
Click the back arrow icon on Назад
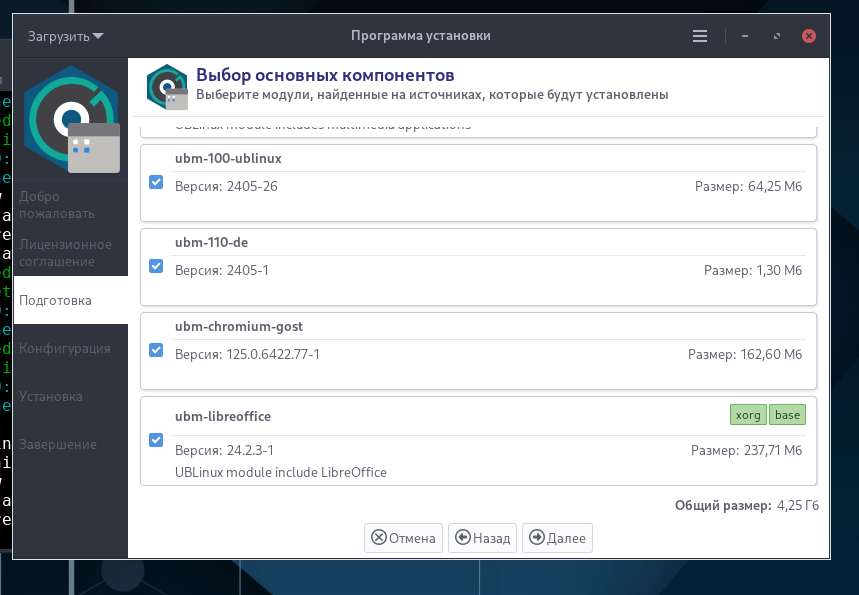click(x=463, y=537)
